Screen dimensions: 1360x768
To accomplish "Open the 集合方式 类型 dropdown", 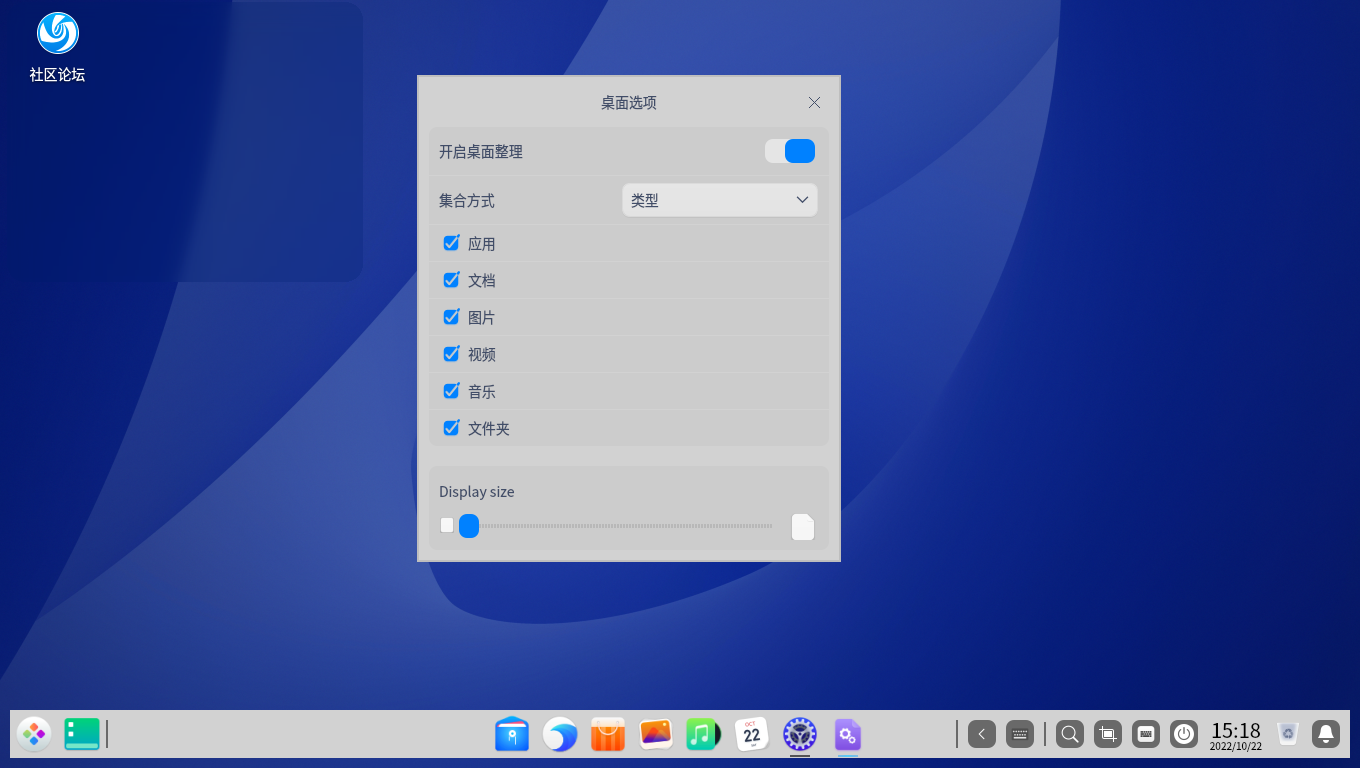I will 719,200.
